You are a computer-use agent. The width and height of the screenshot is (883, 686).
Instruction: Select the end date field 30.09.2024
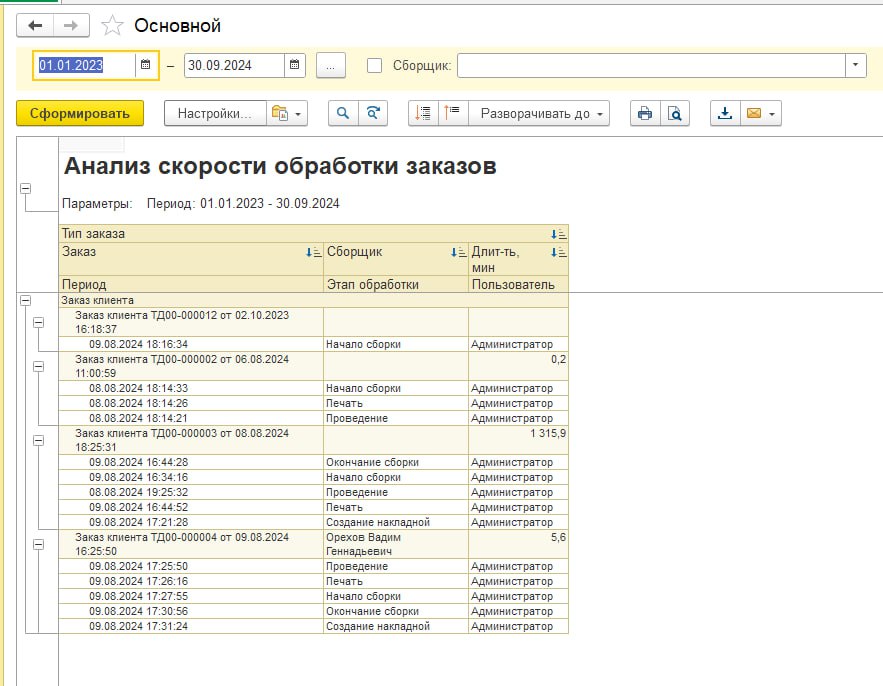(234, 65)
